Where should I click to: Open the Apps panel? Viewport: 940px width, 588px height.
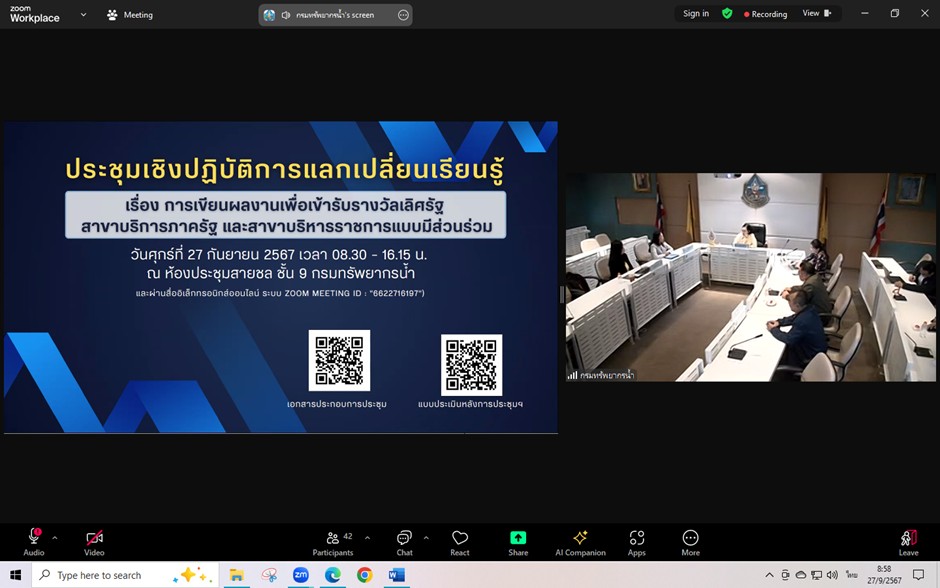pos(637,541)
